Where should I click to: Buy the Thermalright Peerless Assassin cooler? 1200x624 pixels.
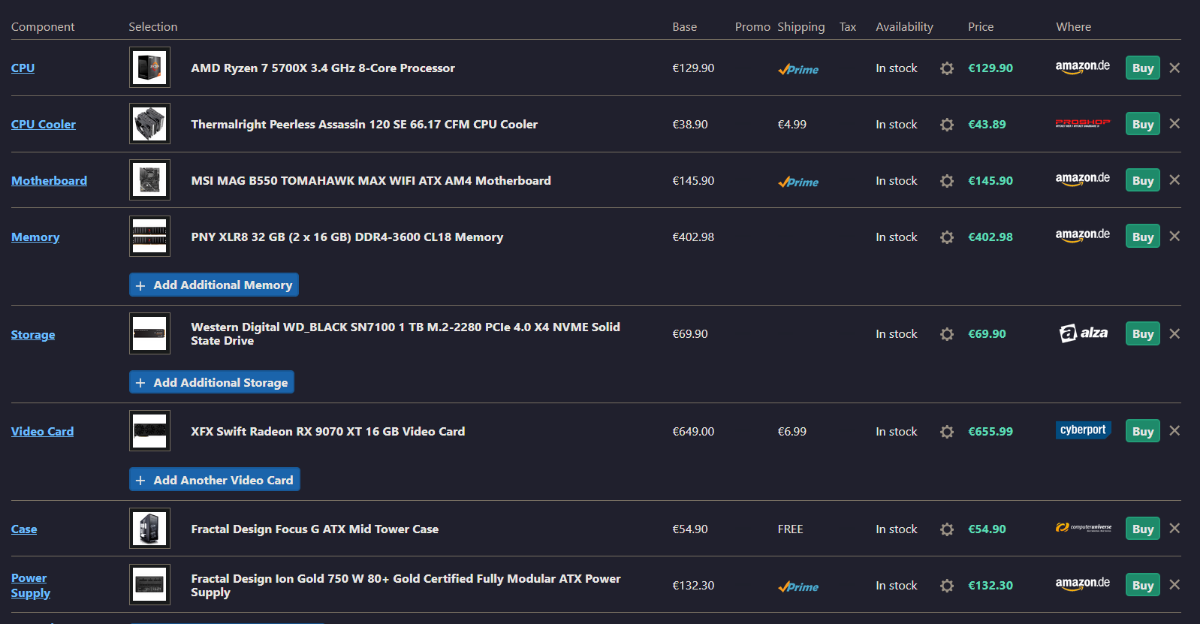1142,124
